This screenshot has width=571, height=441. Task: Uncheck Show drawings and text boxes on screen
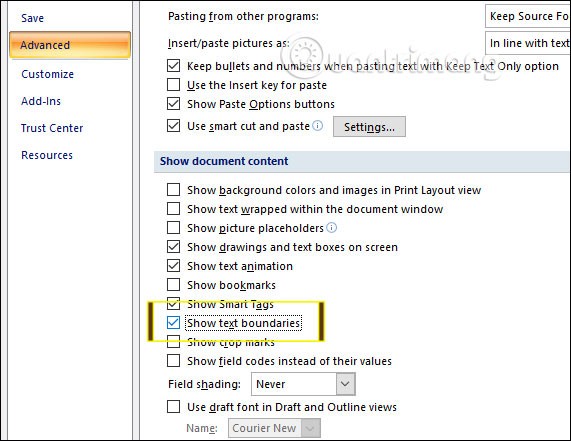pos(173,247)
